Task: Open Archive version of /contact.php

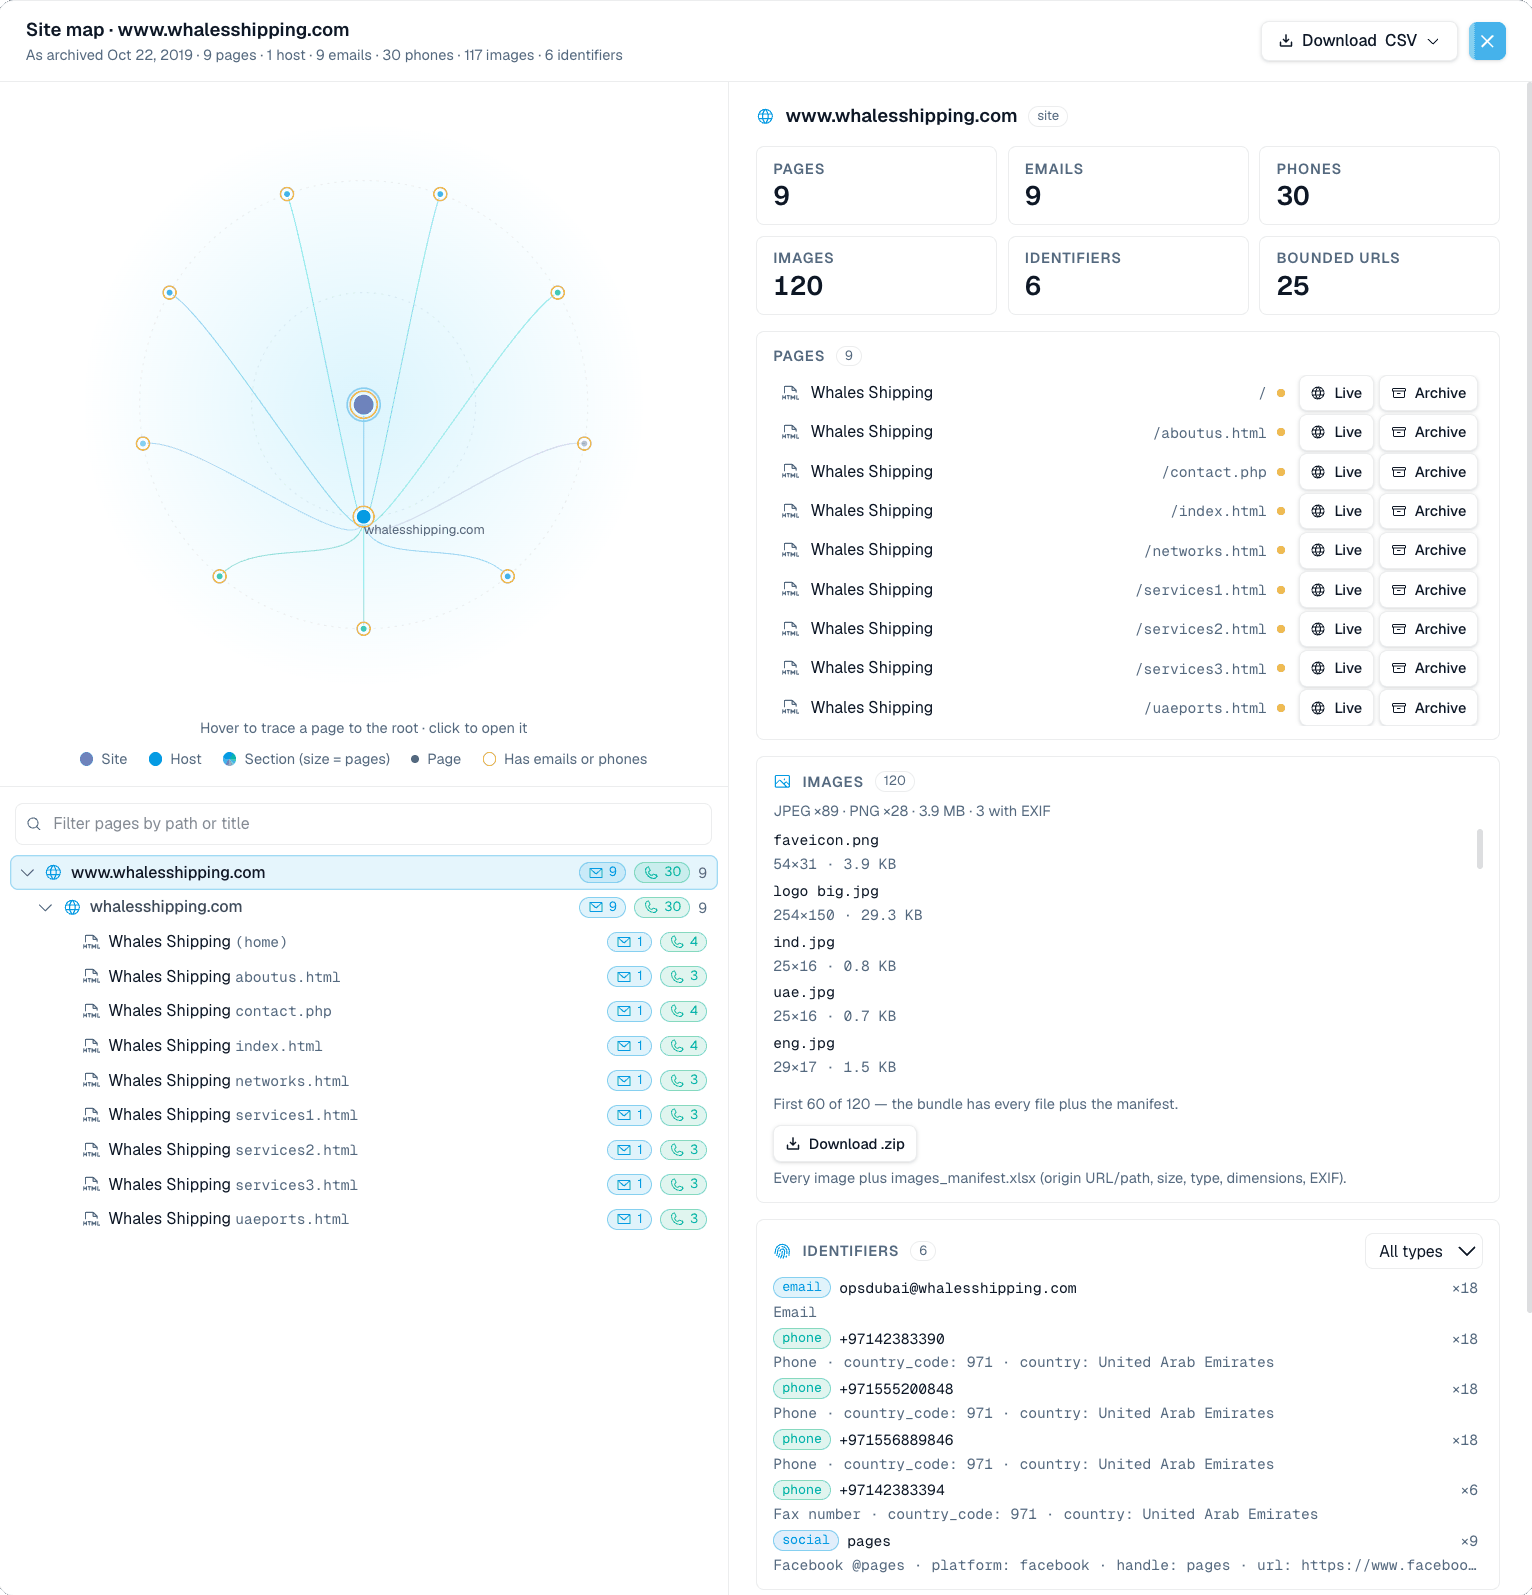Action: 1428,472
